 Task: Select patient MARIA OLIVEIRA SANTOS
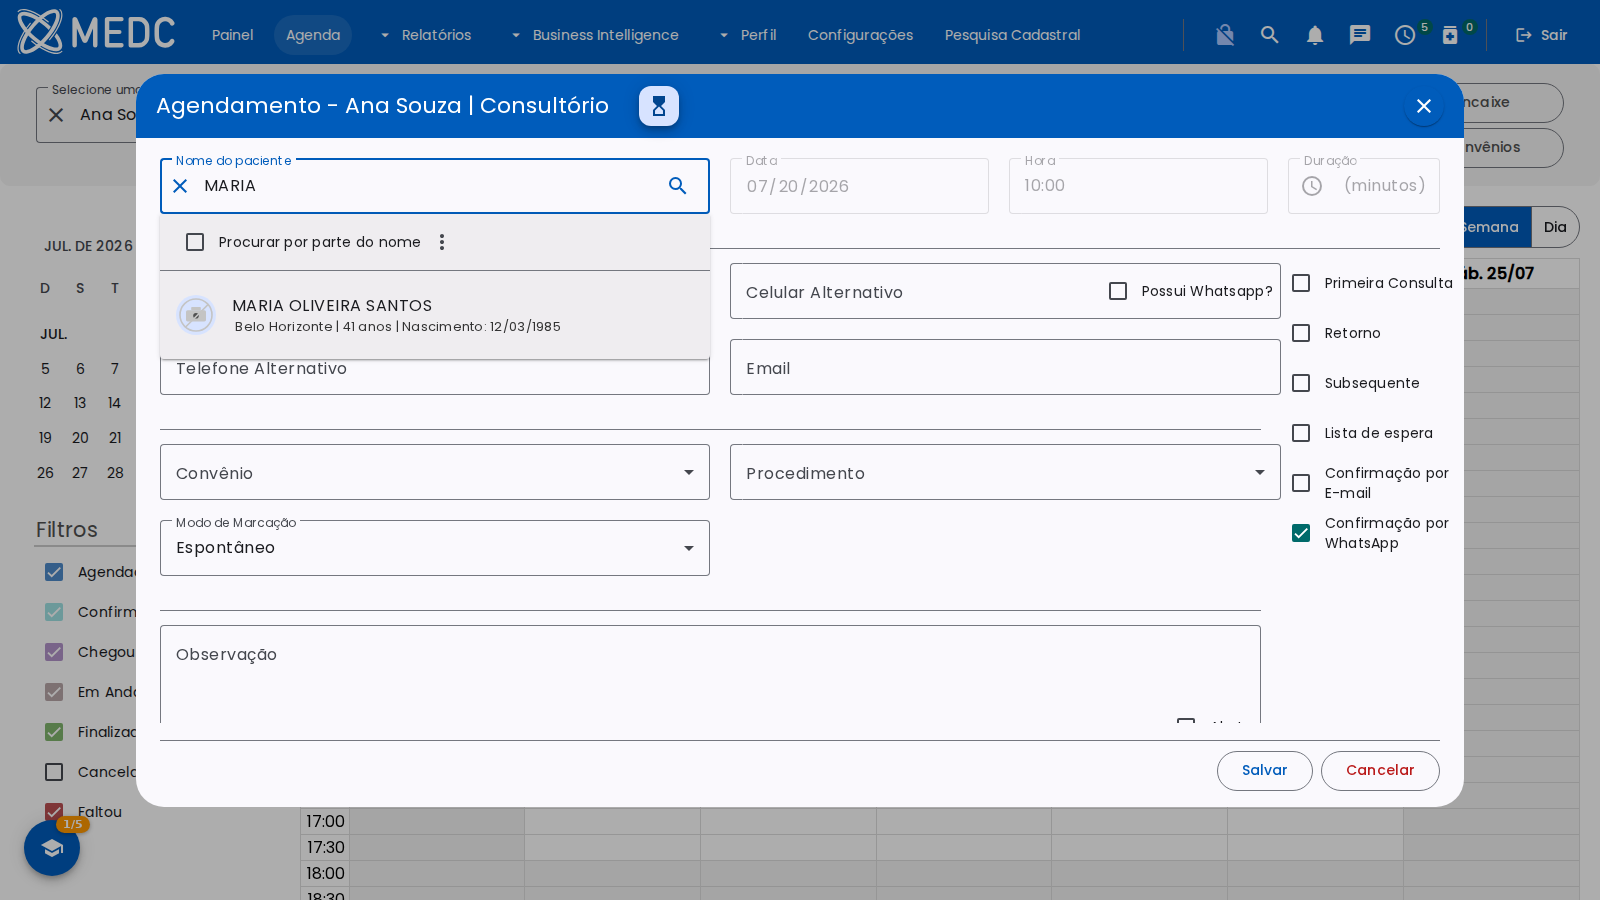435,315
